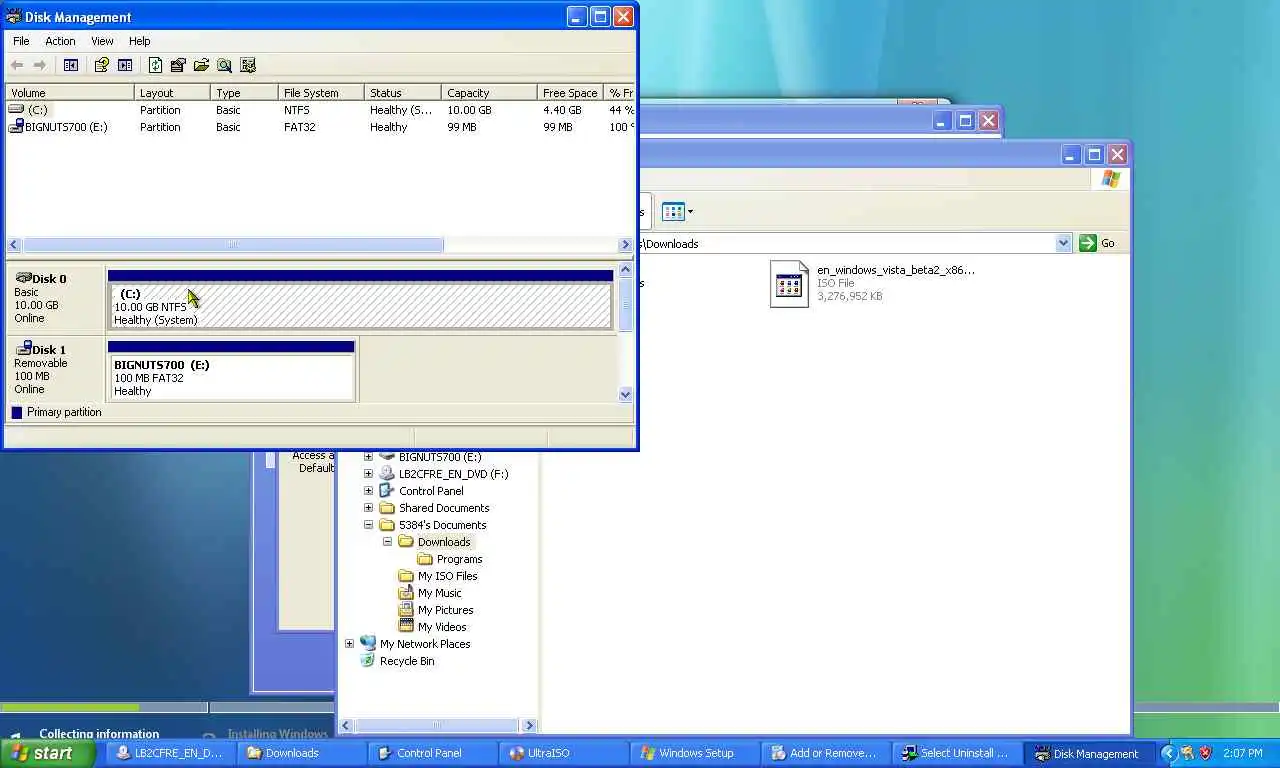Switch to Windows Setup taskbar button
This screenshot has height=768, width=1280.
(693, 753)
